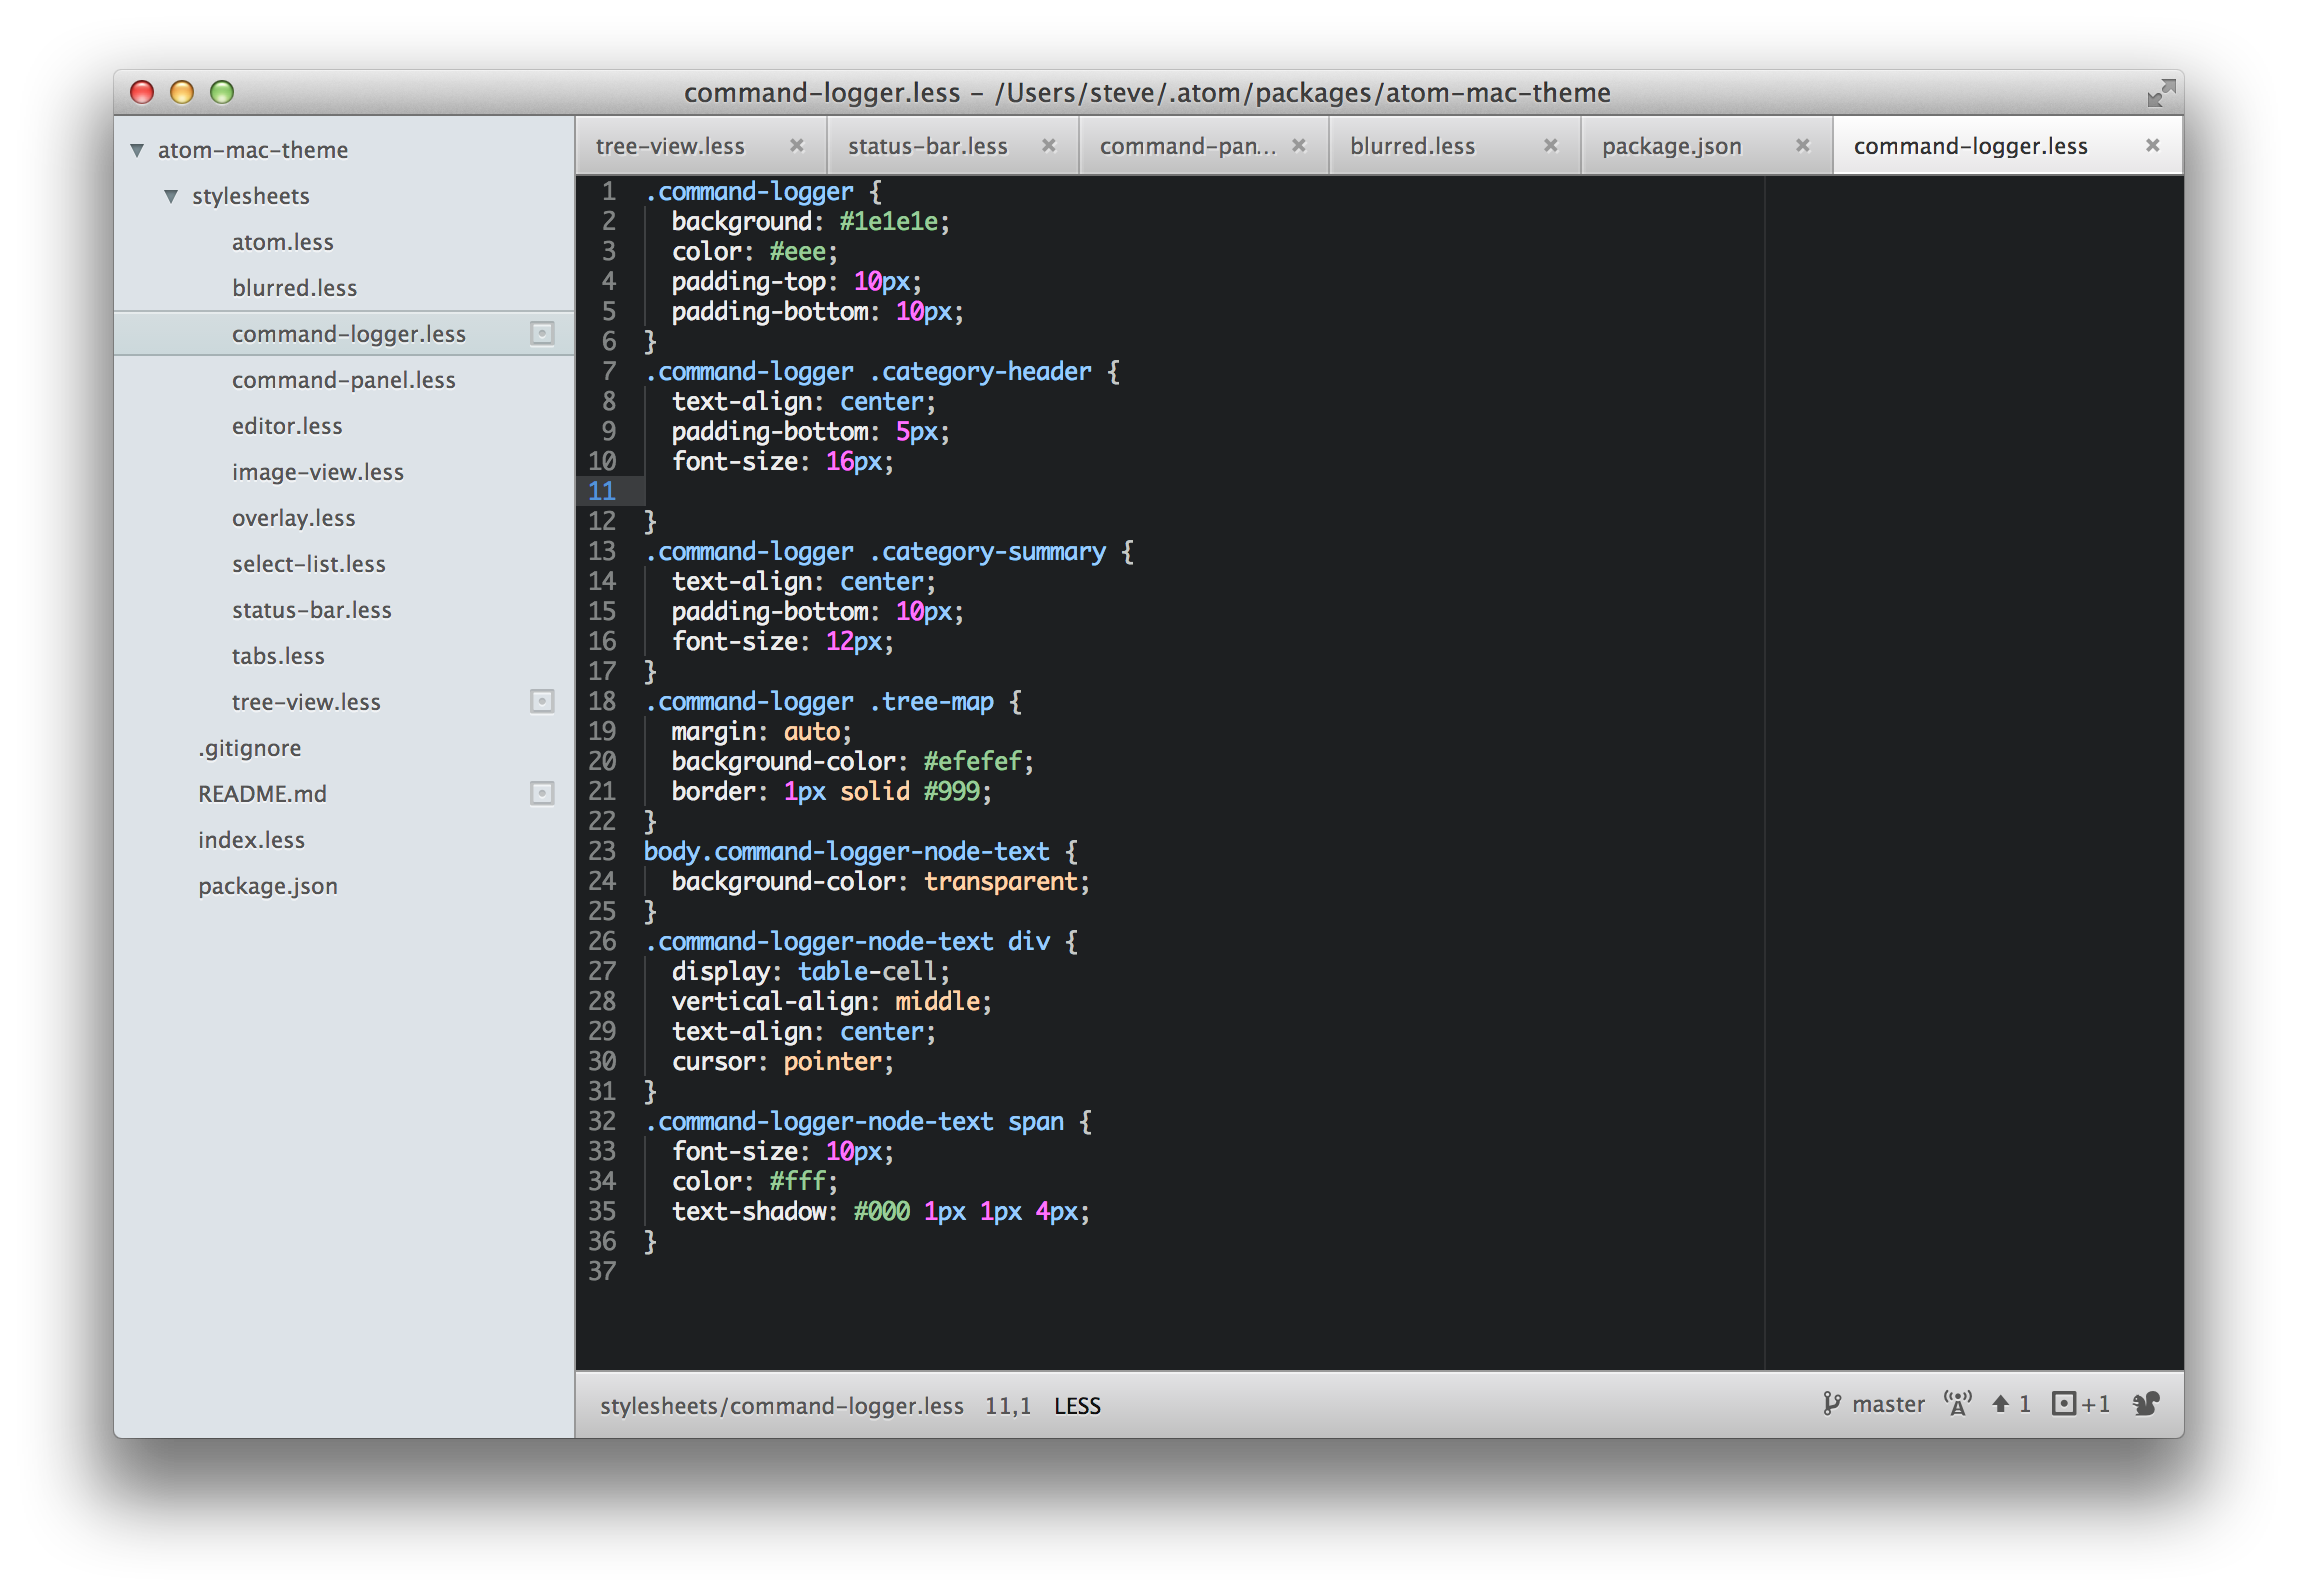Open command-panel.less from the sidebar
This screenshot has width=2298, height=1596.
click(x=343, y=380)
